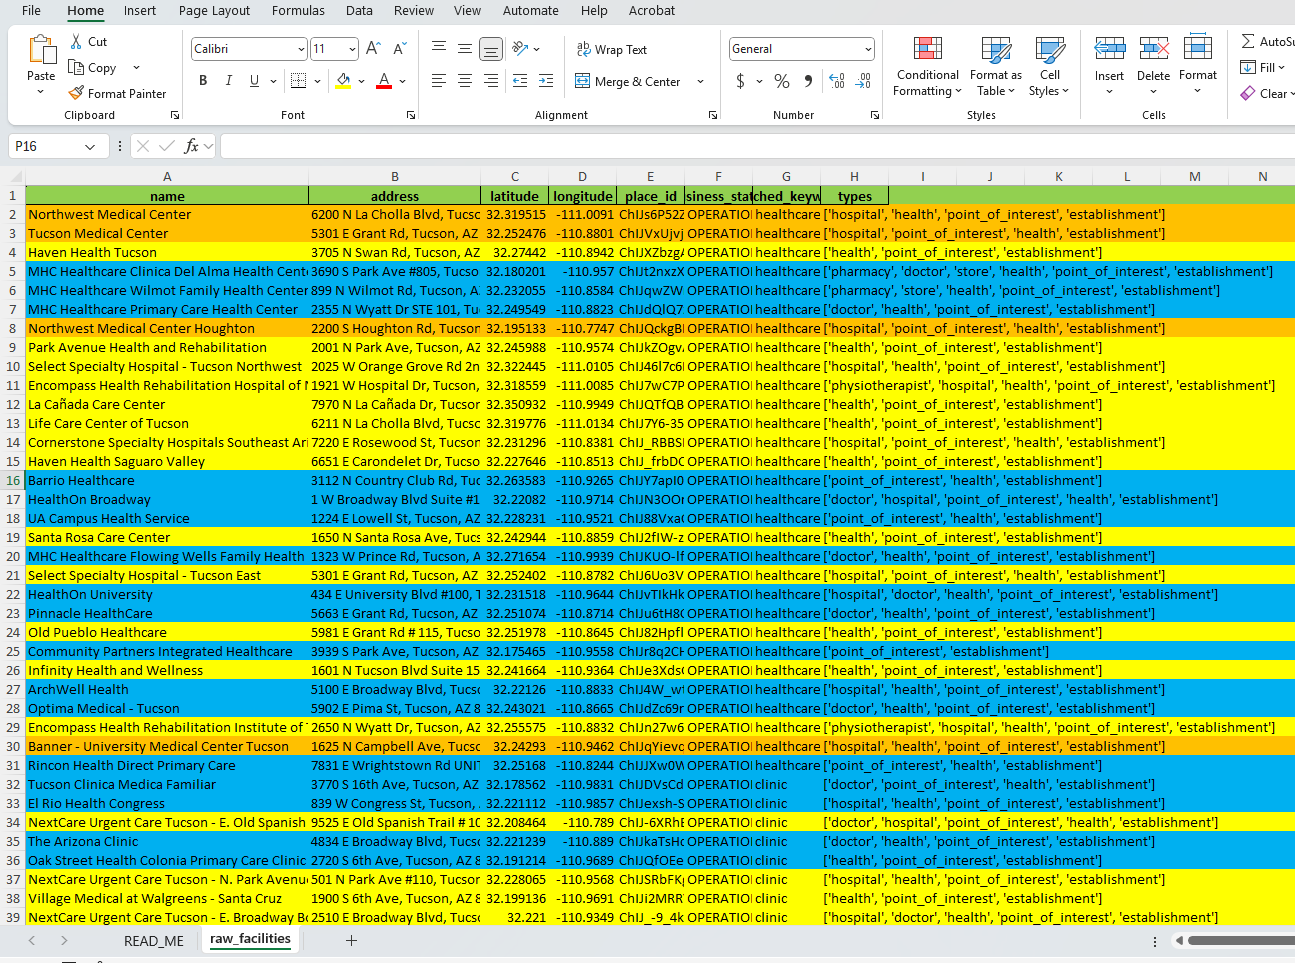Click the increase indent icon
The height and width of the screenshot is (963, 1295).
546,81
